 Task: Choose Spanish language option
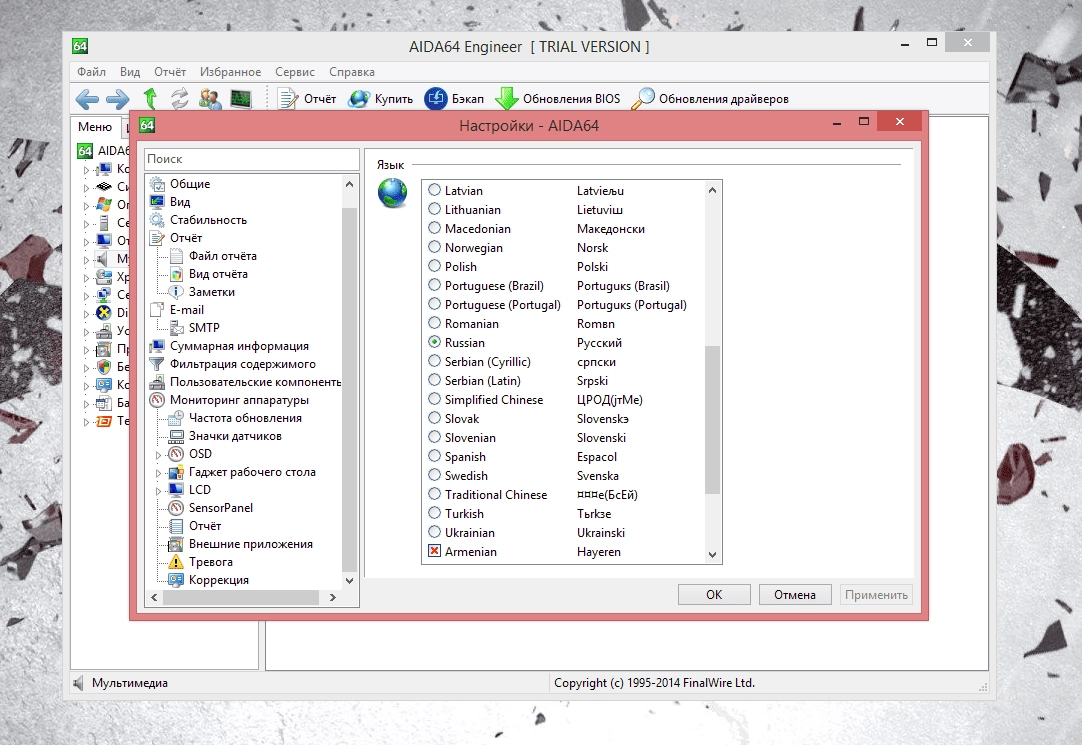[434, 456]
